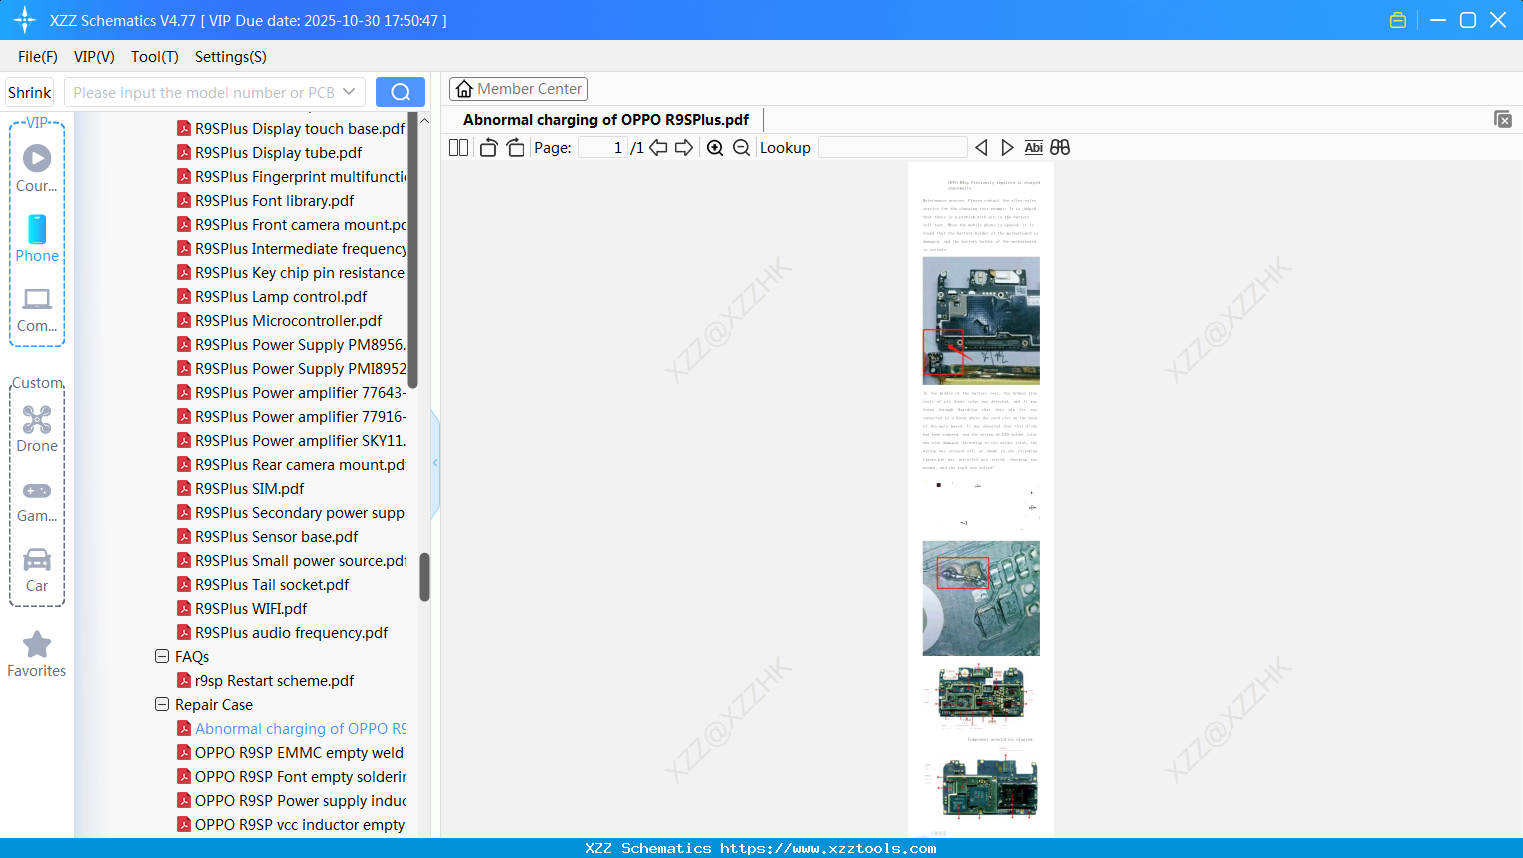
Task: Open R9SPlus Fingerprint multifunction file
Action: [x=300, y=177]
